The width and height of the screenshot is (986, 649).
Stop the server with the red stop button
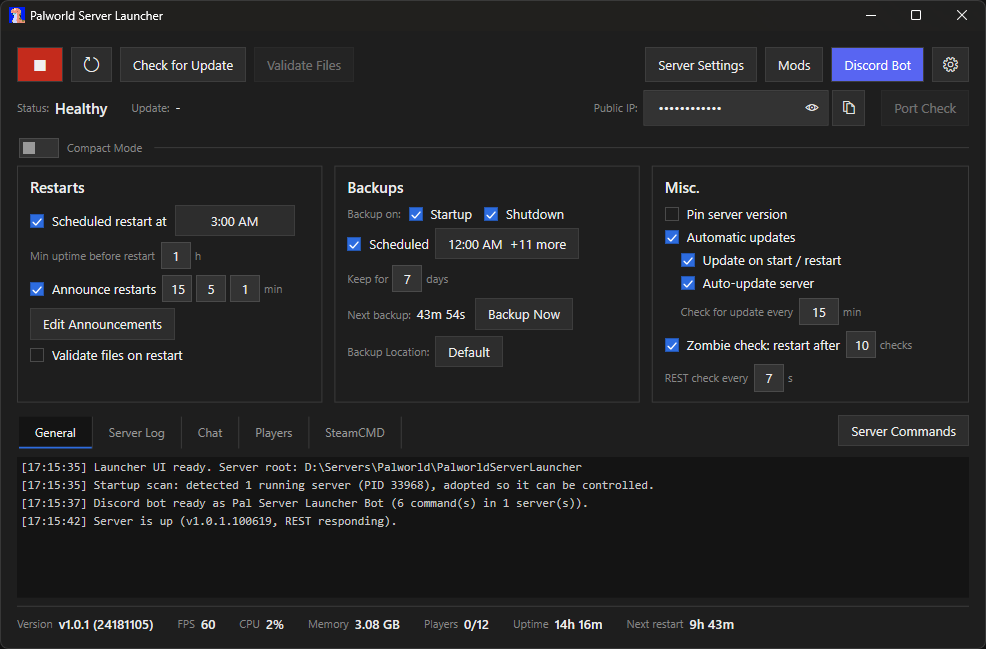(40, 65)
